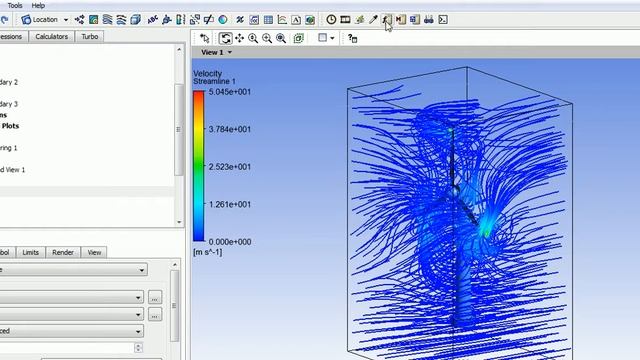
Task: Insert a Chart
Action: (282, 20)
